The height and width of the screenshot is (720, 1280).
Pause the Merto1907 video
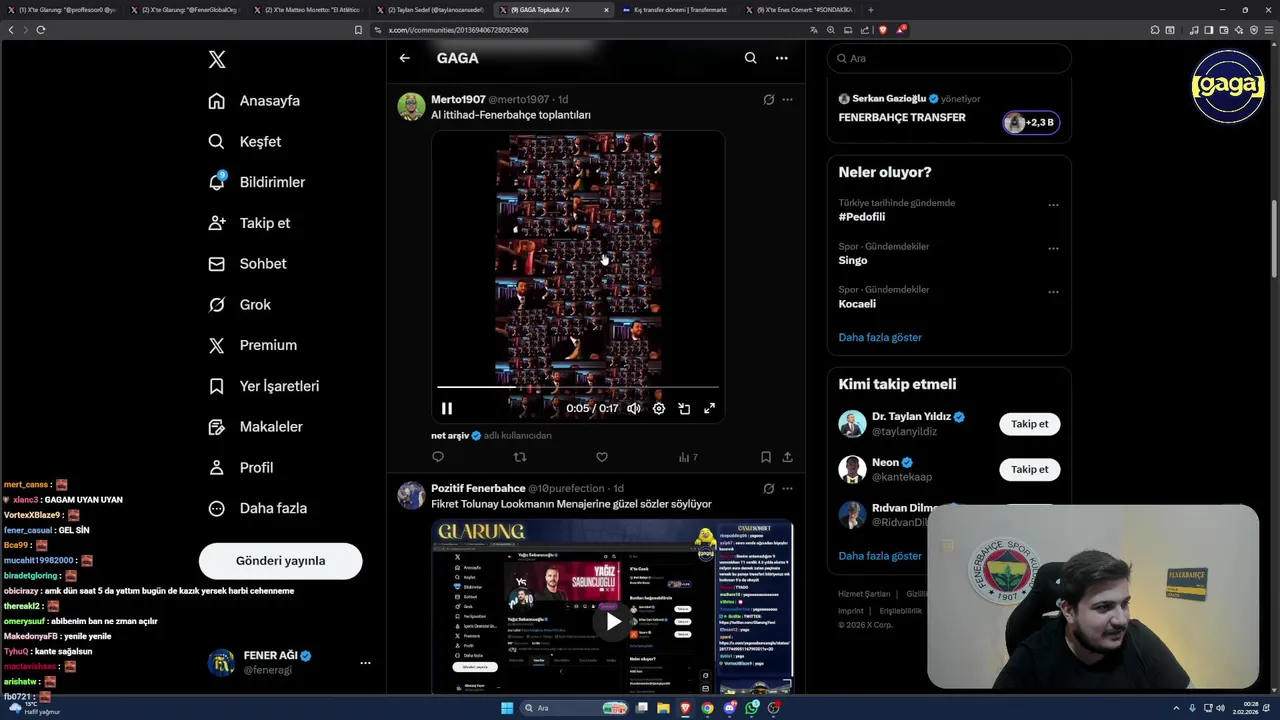point(447,408)
